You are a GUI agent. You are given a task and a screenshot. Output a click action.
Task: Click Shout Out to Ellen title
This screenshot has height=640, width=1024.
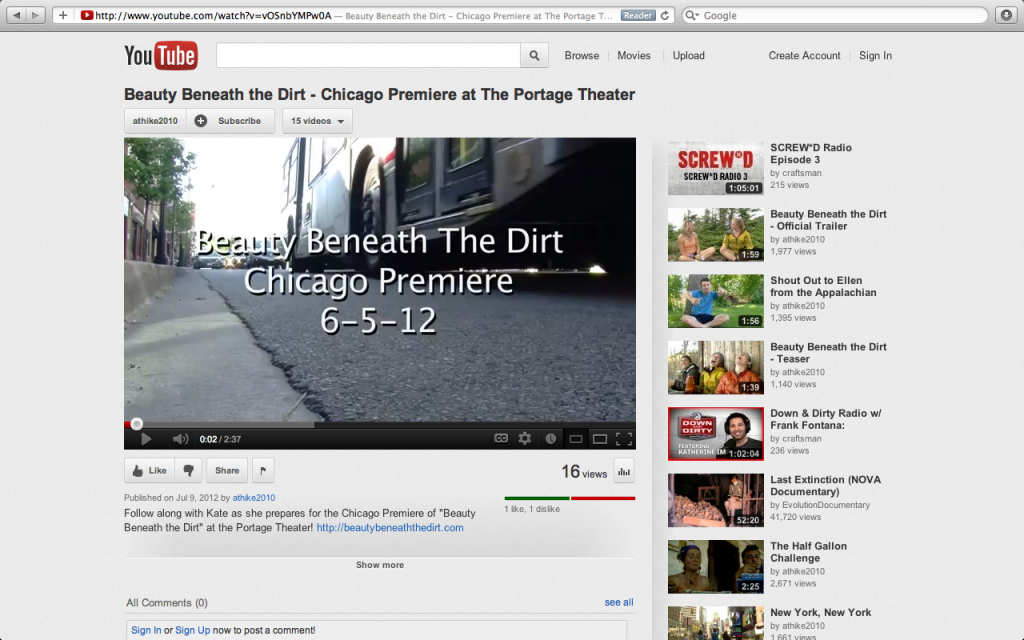coord(823,286)
